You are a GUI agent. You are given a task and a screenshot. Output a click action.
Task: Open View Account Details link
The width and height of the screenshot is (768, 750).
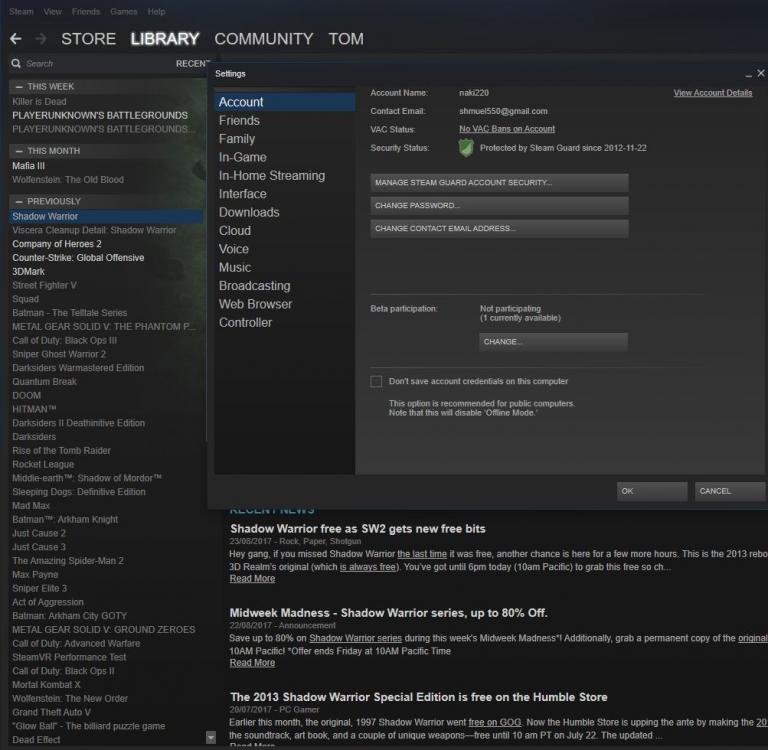(713, 93)
